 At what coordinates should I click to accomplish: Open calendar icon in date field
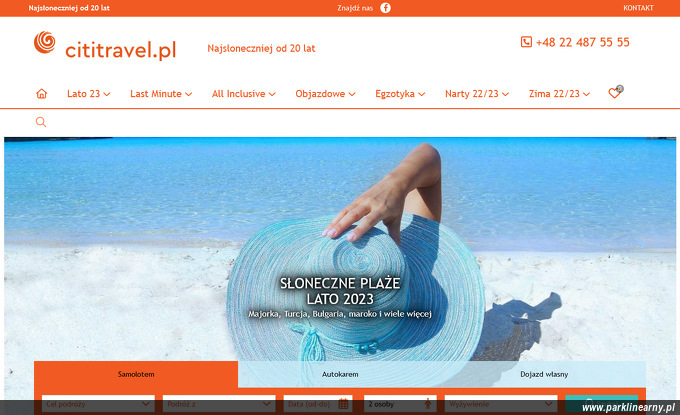[343, 404]
